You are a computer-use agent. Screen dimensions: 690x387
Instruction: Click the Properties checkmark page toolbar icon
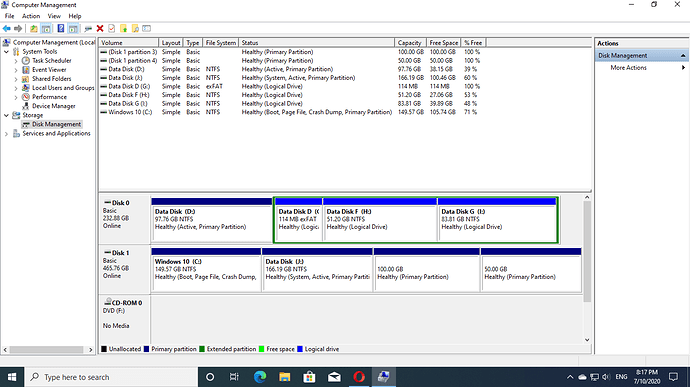[x=111, y=29]
